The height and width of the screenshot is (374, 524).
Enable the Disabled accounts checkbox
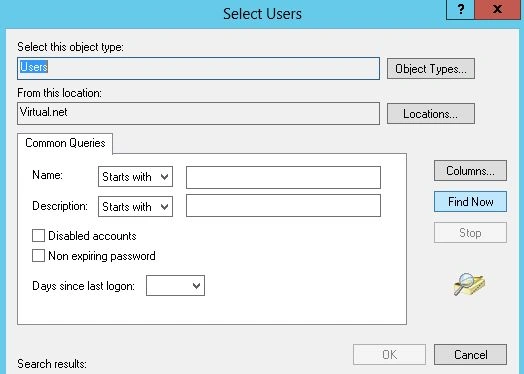click(38, 236)
